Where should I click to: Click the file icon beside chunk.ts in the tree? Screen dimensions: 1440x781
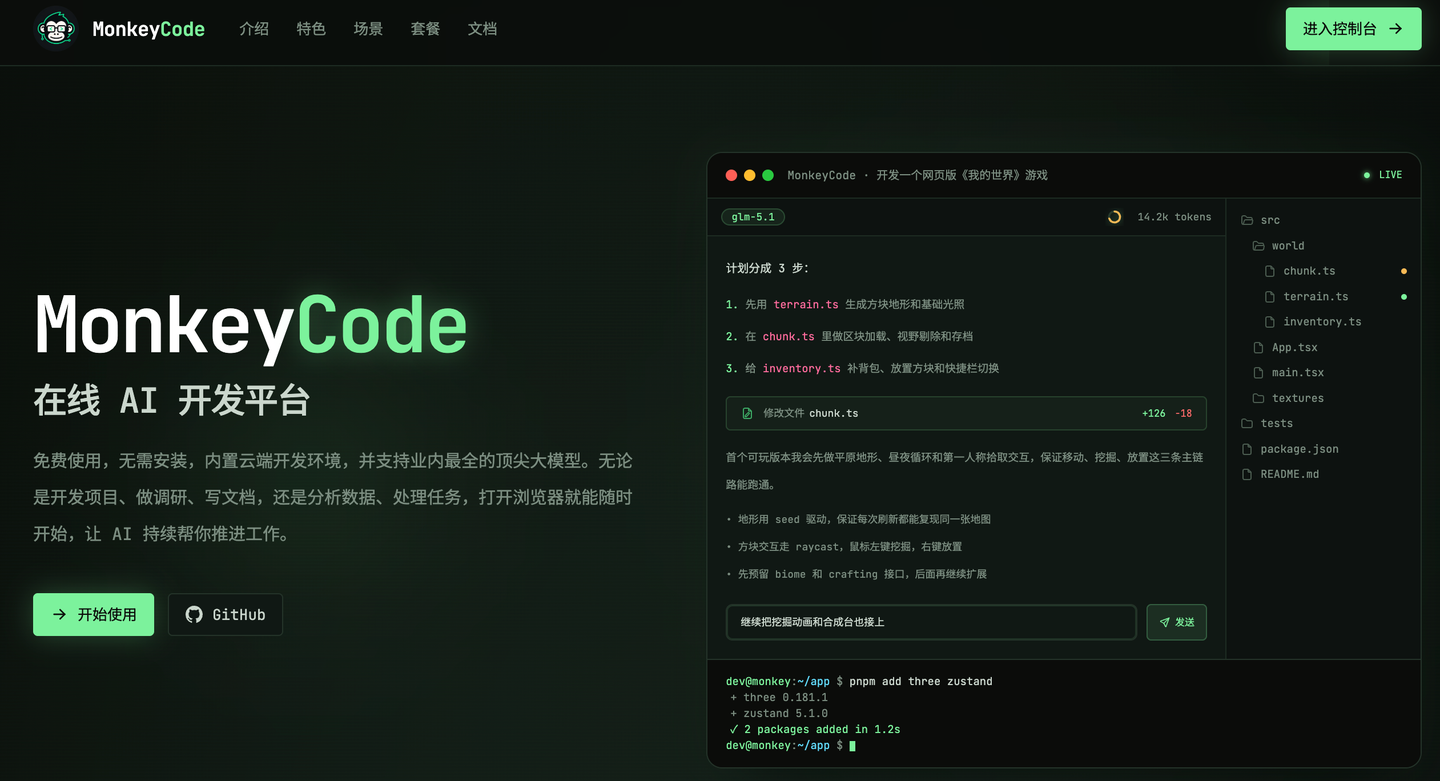tap(1270, 271)
